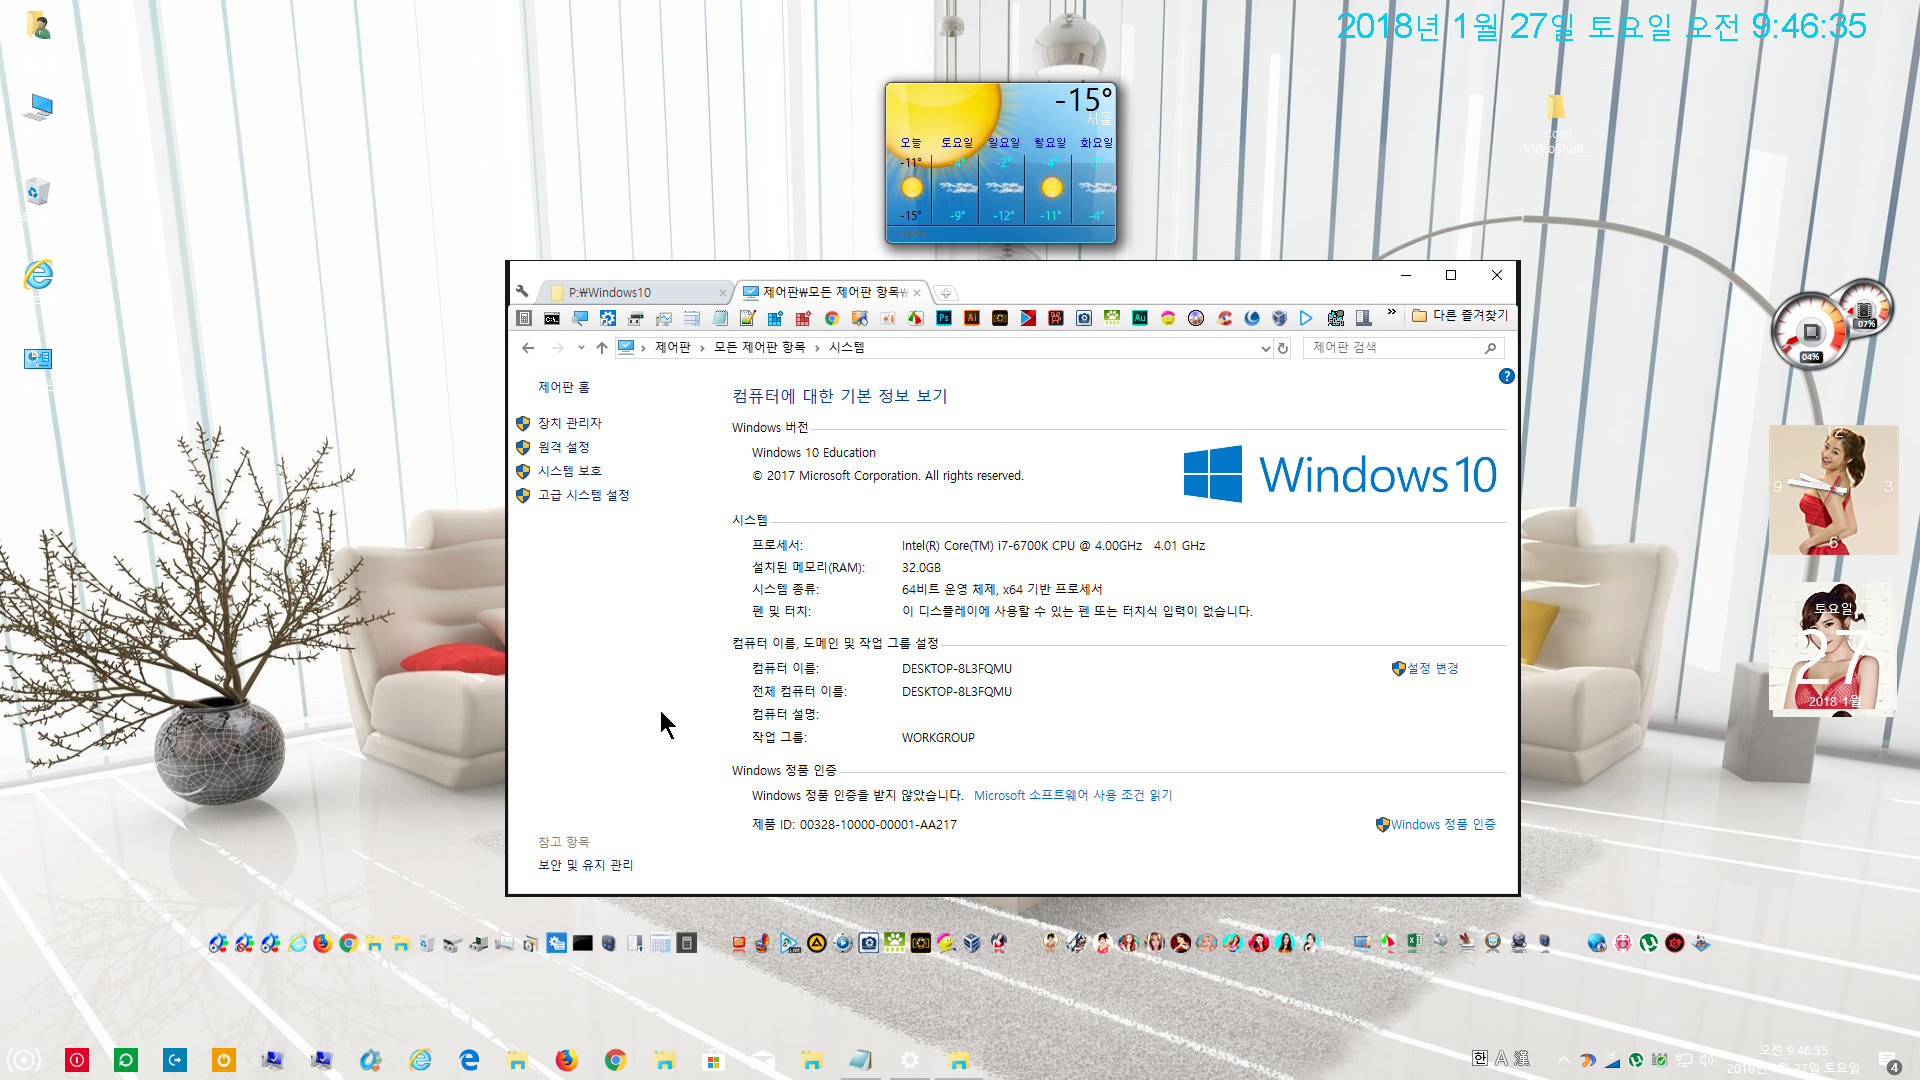Click the blue help question mark icon
This screenshot has height=1080, width=1920.
1506,376
